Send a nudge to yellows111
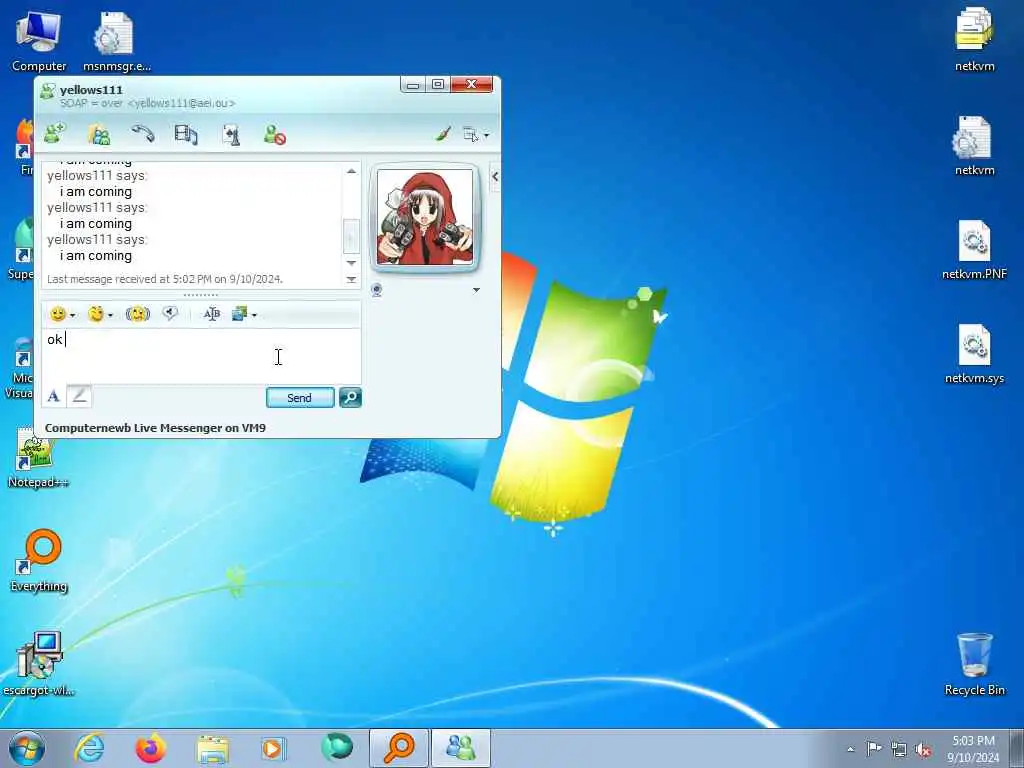Viewport: 1024px width, 768px height. tap(138, 315)
